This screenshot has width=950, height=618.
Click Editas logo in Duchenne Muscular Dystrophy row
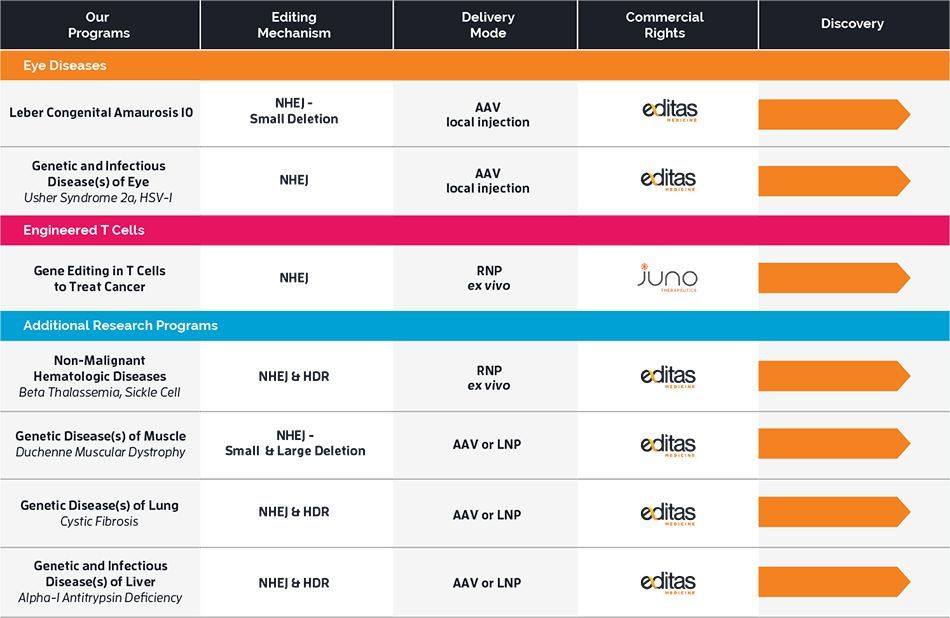pyautogui.click(x=668, y=444)
